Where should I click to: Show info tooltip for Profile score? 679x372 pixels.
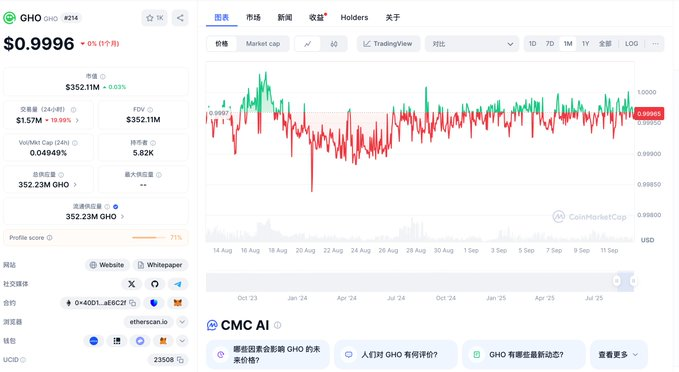point(49,238)
